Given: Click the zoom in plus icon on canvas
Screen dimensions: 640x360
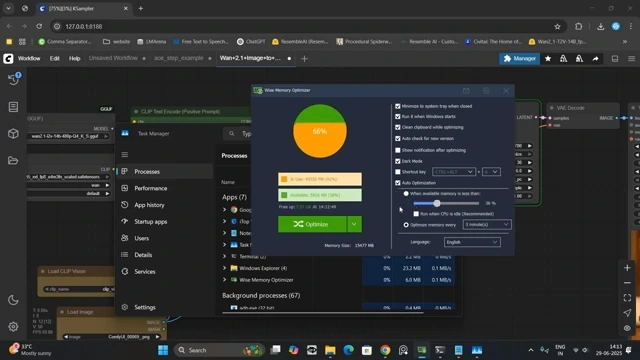Looking at the screenshot, I should click(x=627, y=268).
